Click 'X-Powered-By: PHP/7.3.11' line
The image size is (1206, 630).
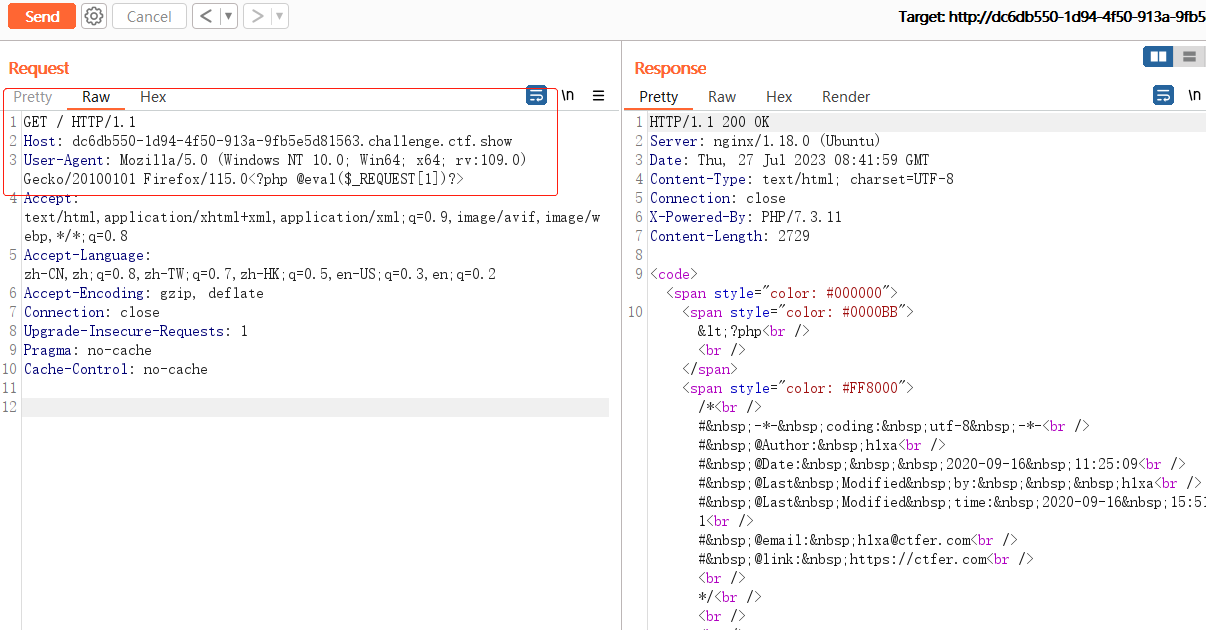(746, 217)
